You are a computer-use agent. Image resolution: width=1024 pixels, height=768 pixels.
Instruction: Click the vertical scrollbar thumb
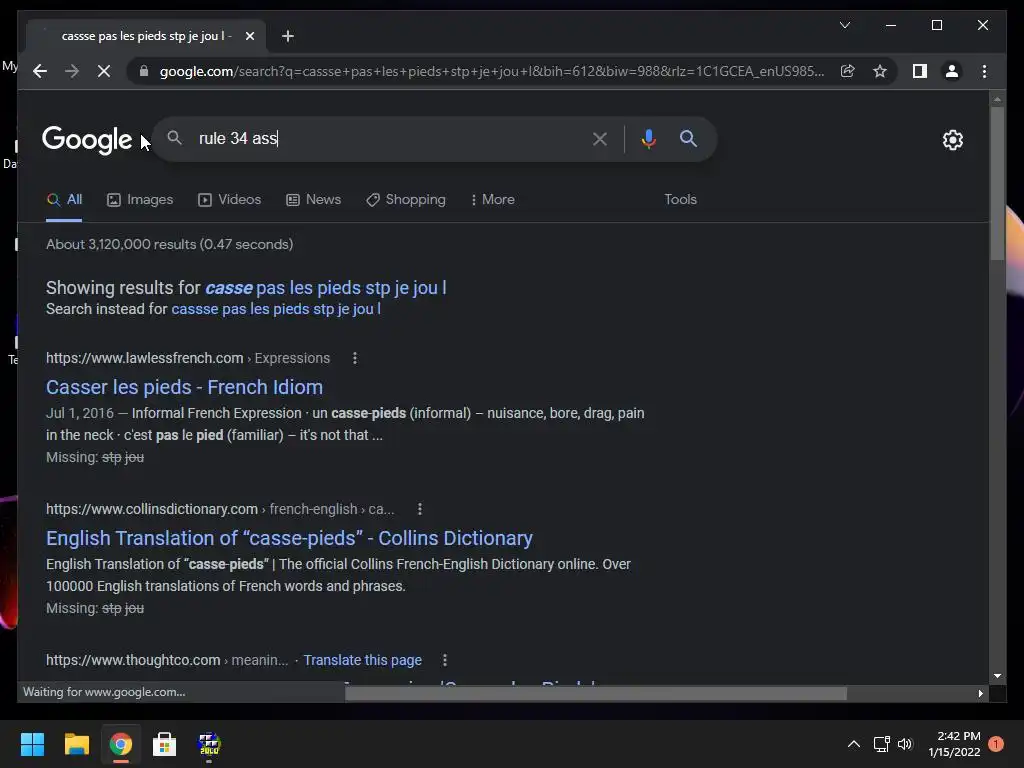[997, 183]
